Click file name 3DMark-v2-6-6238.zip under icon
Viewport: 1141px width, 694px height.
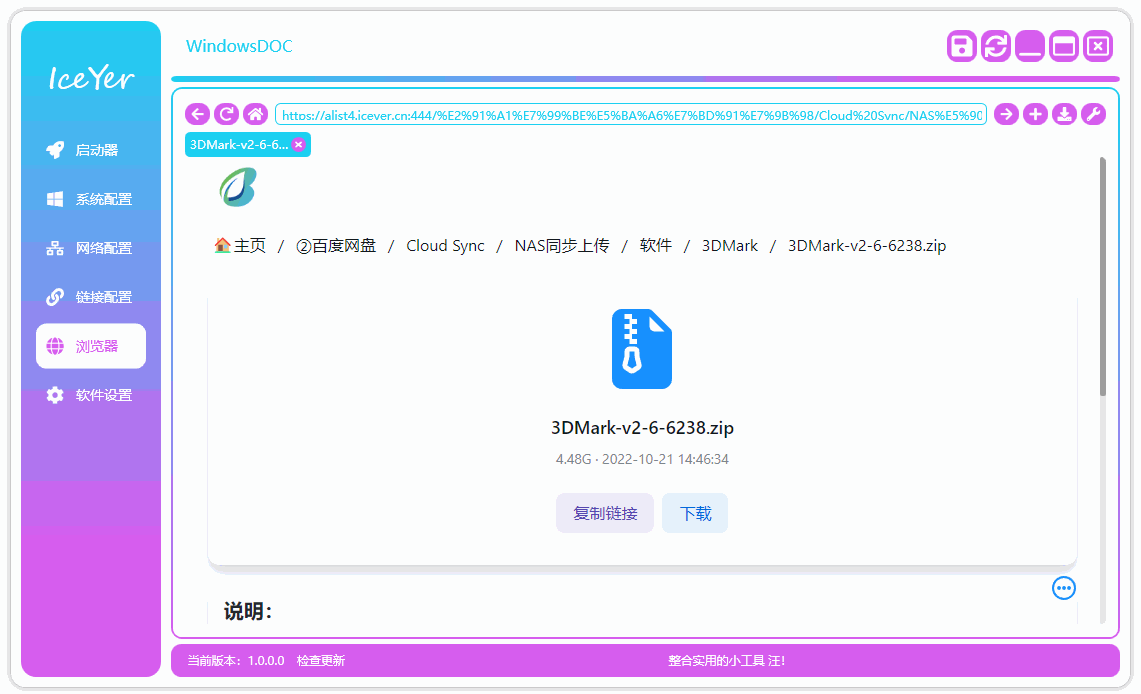(x=642, y=428)
